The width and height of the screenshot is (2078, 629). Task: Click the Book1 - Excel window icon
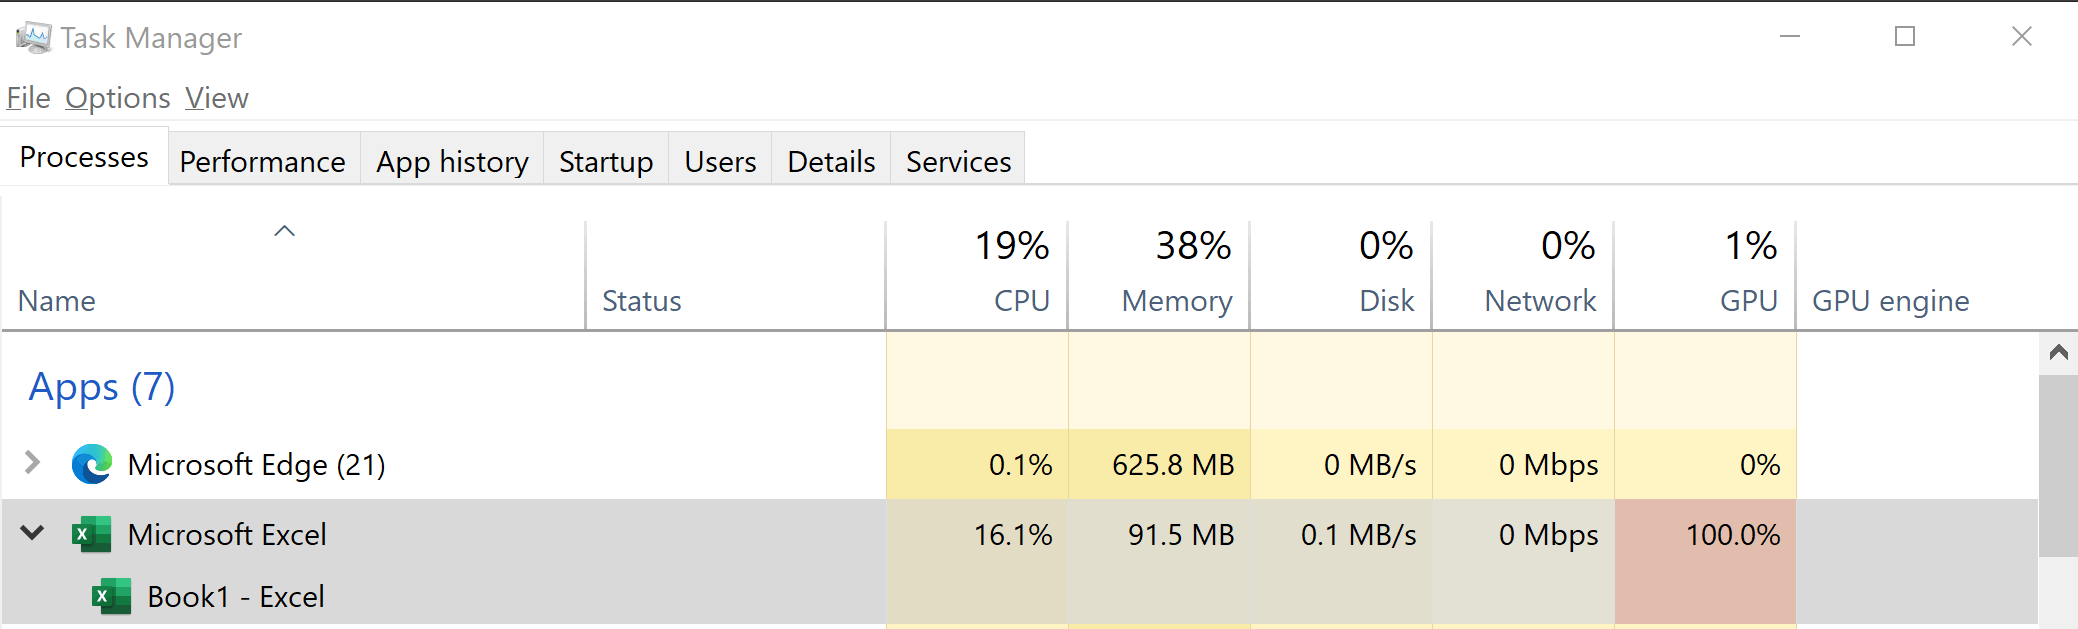[x=111, y=597]
